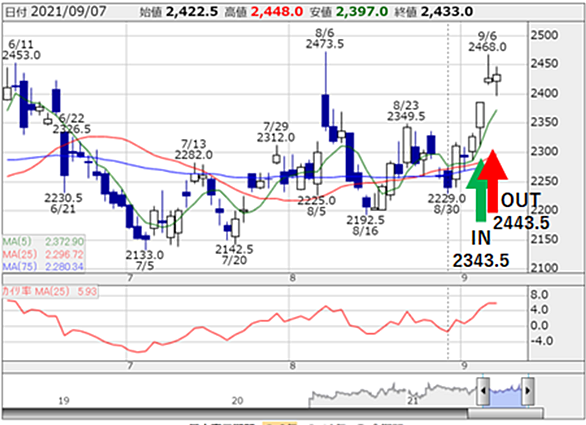Click the 6/22 2326.5 price label

click(71, 124)
